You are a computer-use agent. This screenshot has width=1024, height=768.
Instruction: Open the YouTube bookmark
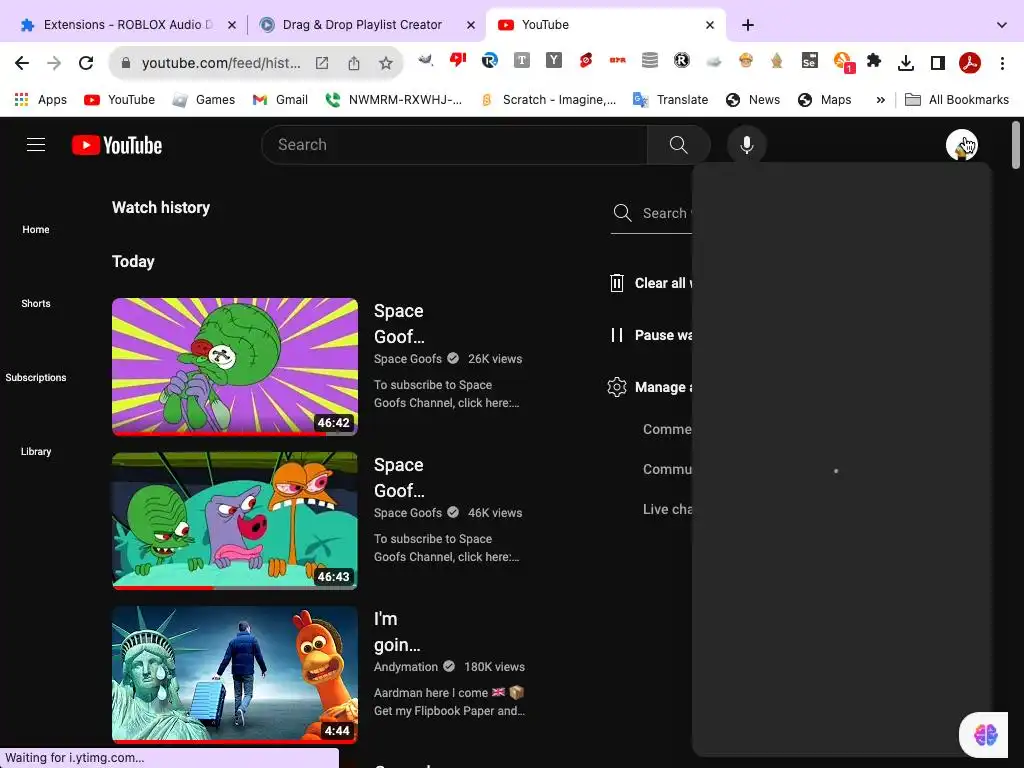pyautogui.click(x=120, y=100)
